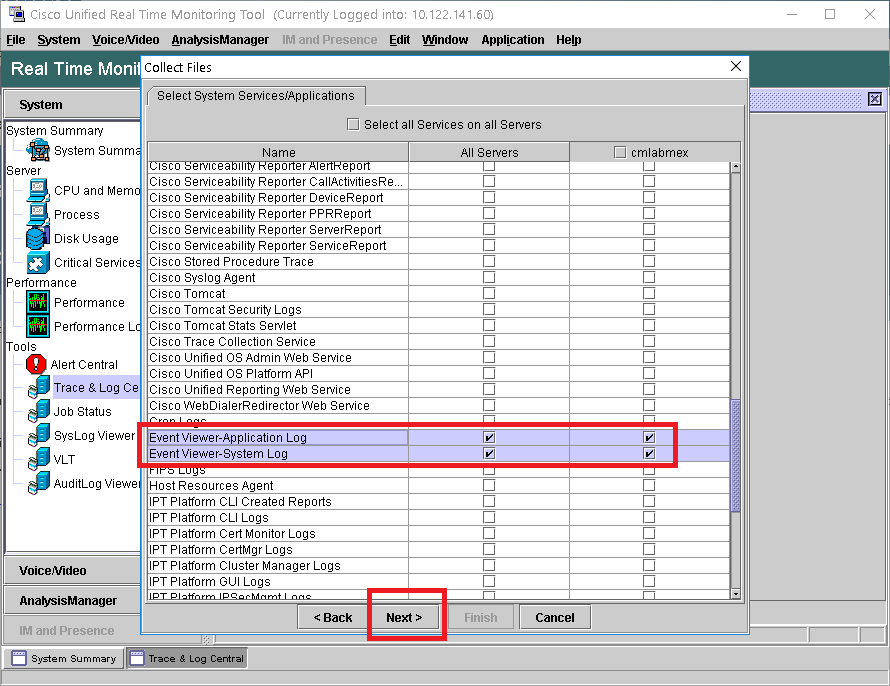Select Cisco Serviceability Reporter DeviceReport row
The width and height of the screenshot is (890, 686).
[x=438, y=197]
